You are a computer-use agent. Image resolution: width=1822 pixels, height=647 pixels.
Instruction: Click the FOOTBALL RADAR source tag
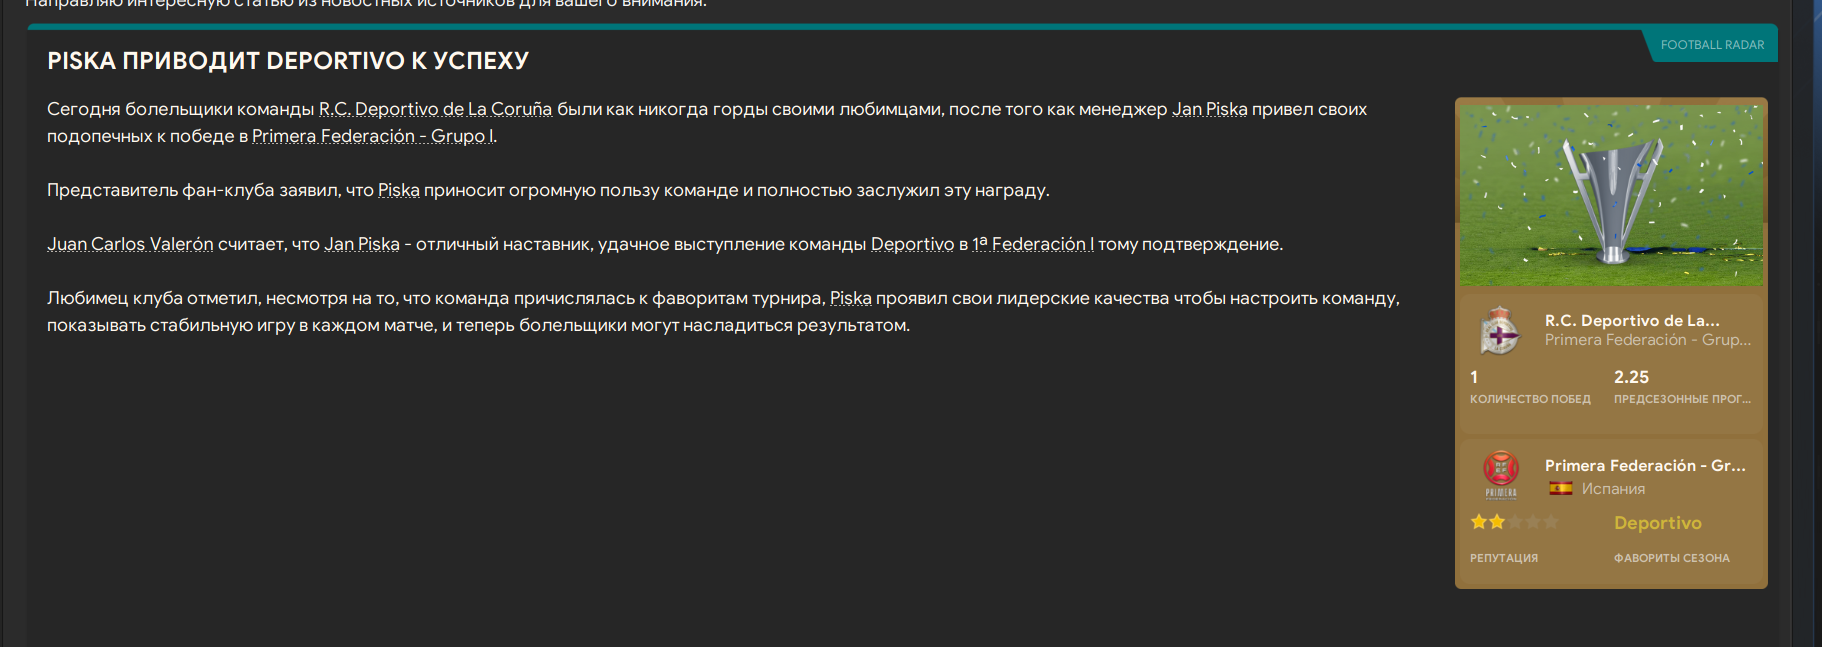pyautogui.click(x=1712, y=45)
